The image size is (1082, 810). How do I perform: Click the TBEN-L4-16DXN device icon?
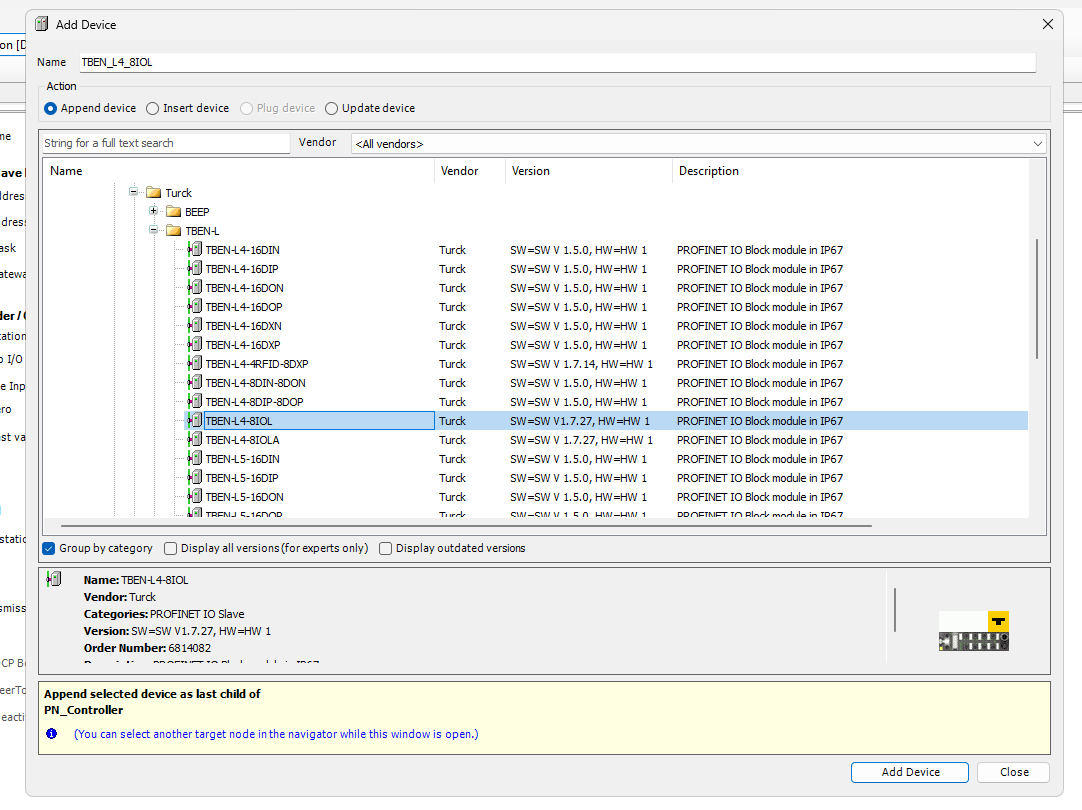coord(195,326)
